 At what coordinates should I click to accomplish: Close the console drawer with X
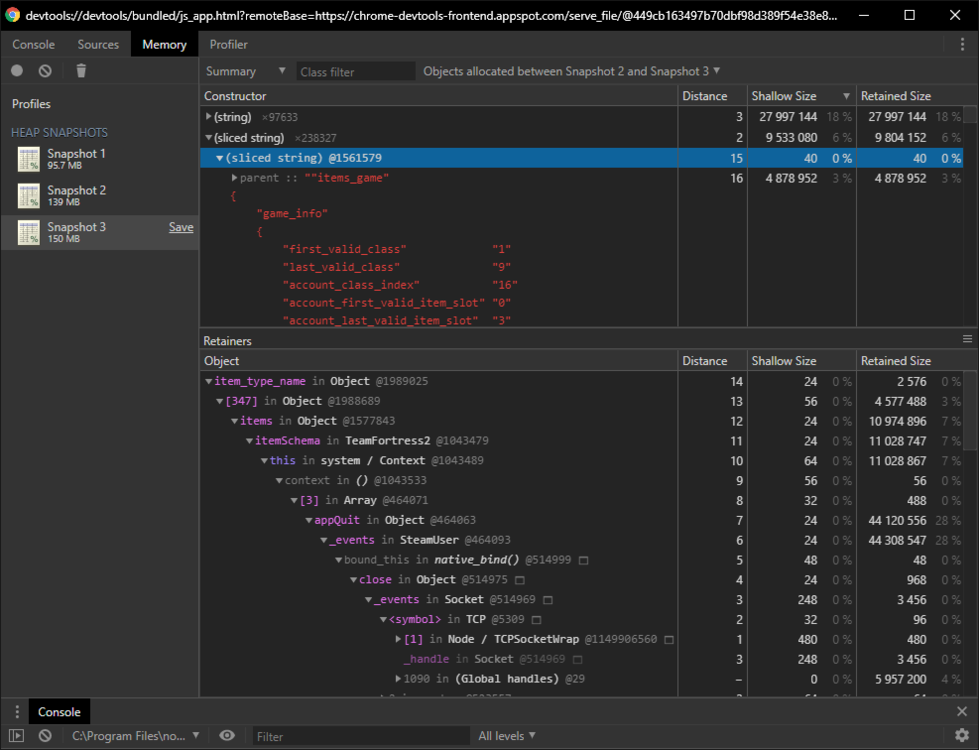click(961, 712)
